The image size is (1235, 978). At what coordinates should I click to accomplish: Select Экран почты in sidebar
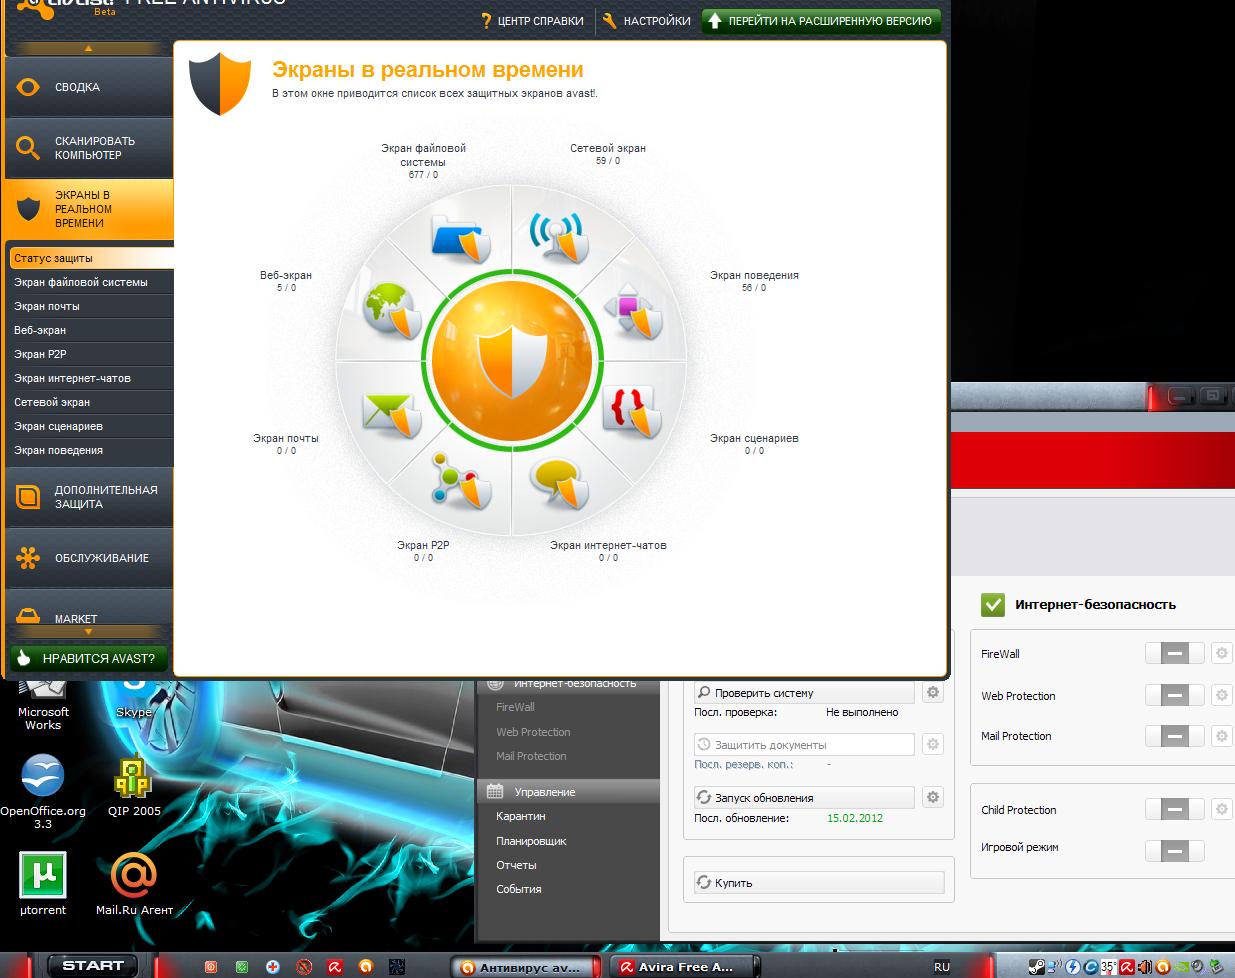[92, 306]
